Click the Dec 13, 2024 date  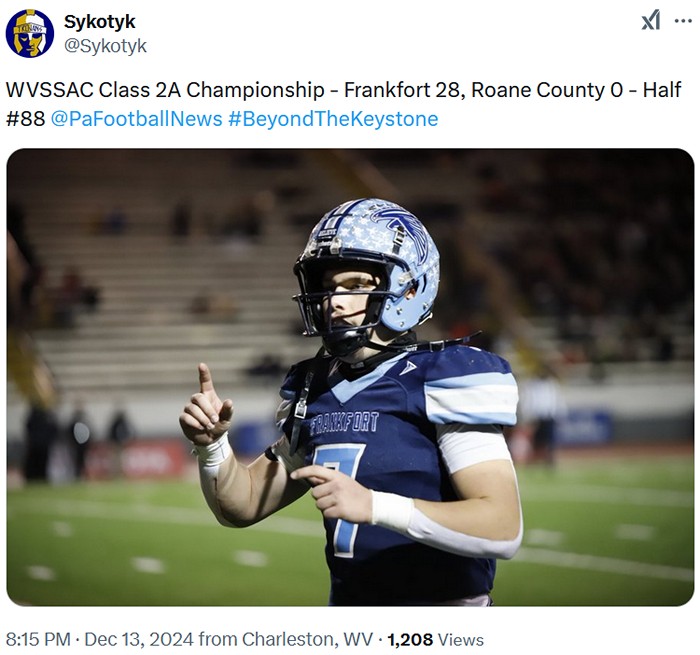click(139, 639)
